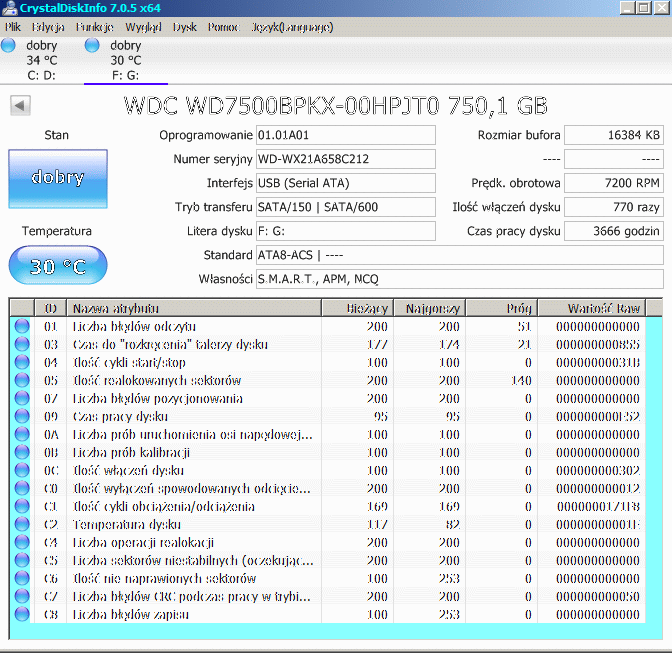672x653 pixels.
Task: Click the CrystalDiskInfo app icon in title bar
Action: (x=10, y=9)
